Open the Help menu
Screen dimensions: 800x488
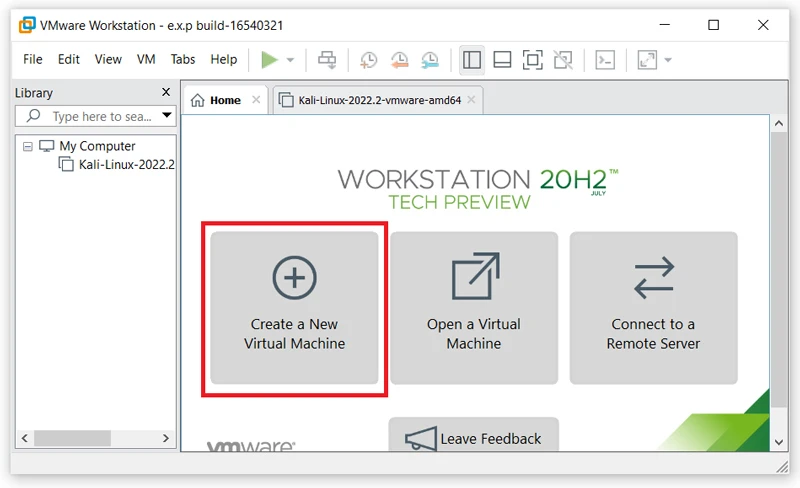(223, 59)
